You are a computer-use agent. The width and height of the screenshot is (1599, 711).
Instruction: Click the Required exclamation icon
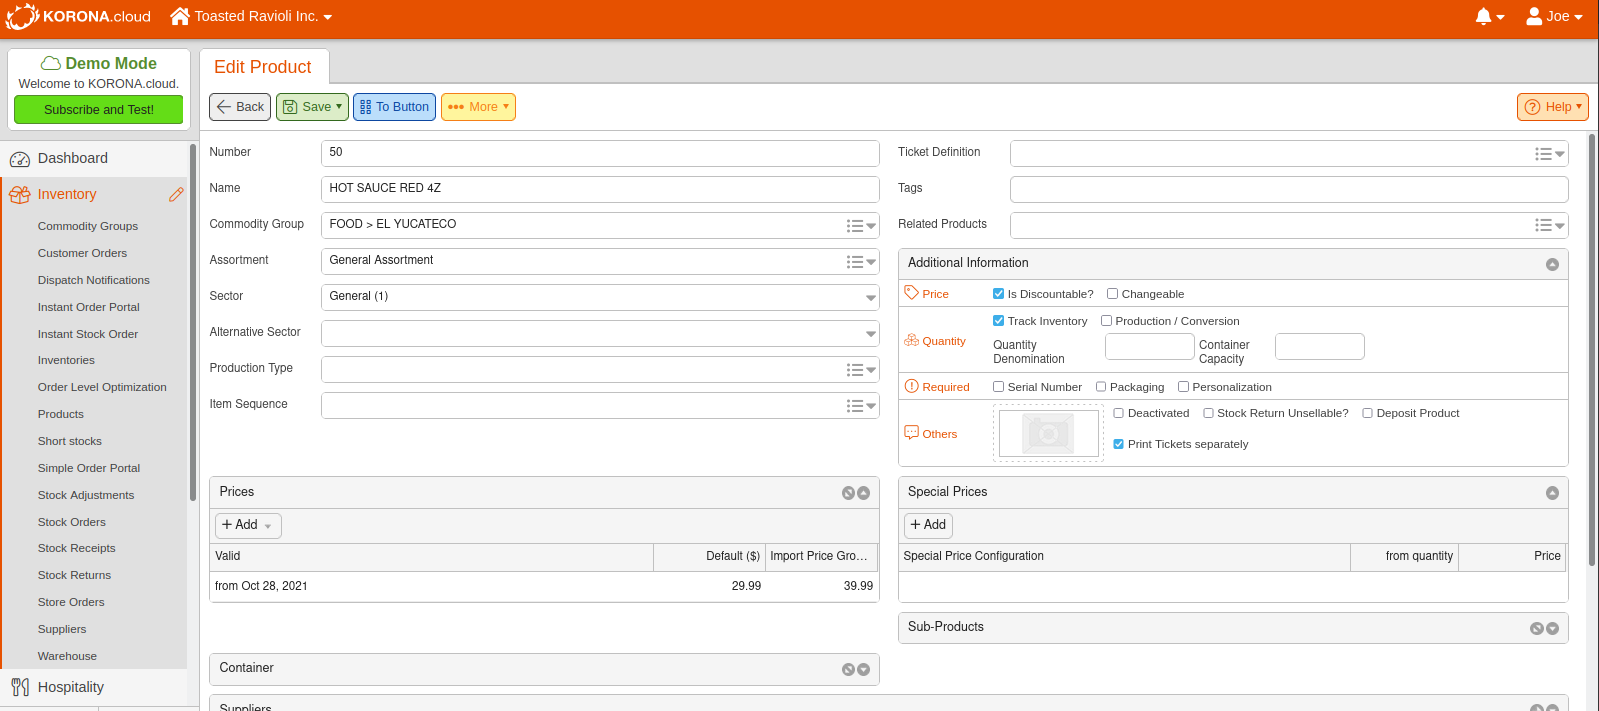pos(911,386)
